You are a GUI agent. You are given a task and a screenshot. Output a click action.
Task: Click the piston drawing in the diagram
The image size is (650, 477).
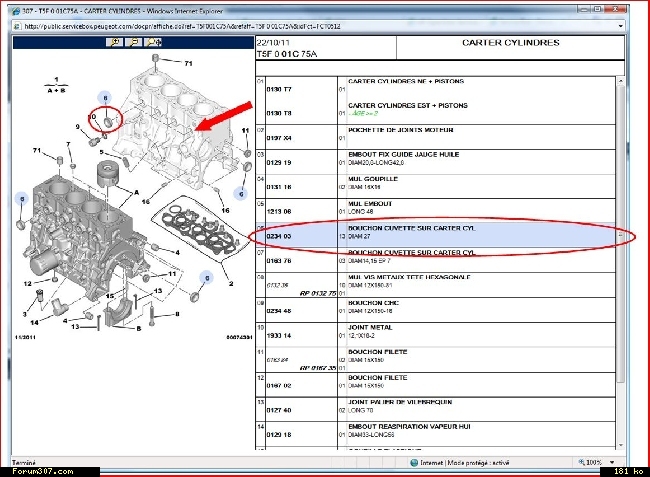(x=109, y=175)
